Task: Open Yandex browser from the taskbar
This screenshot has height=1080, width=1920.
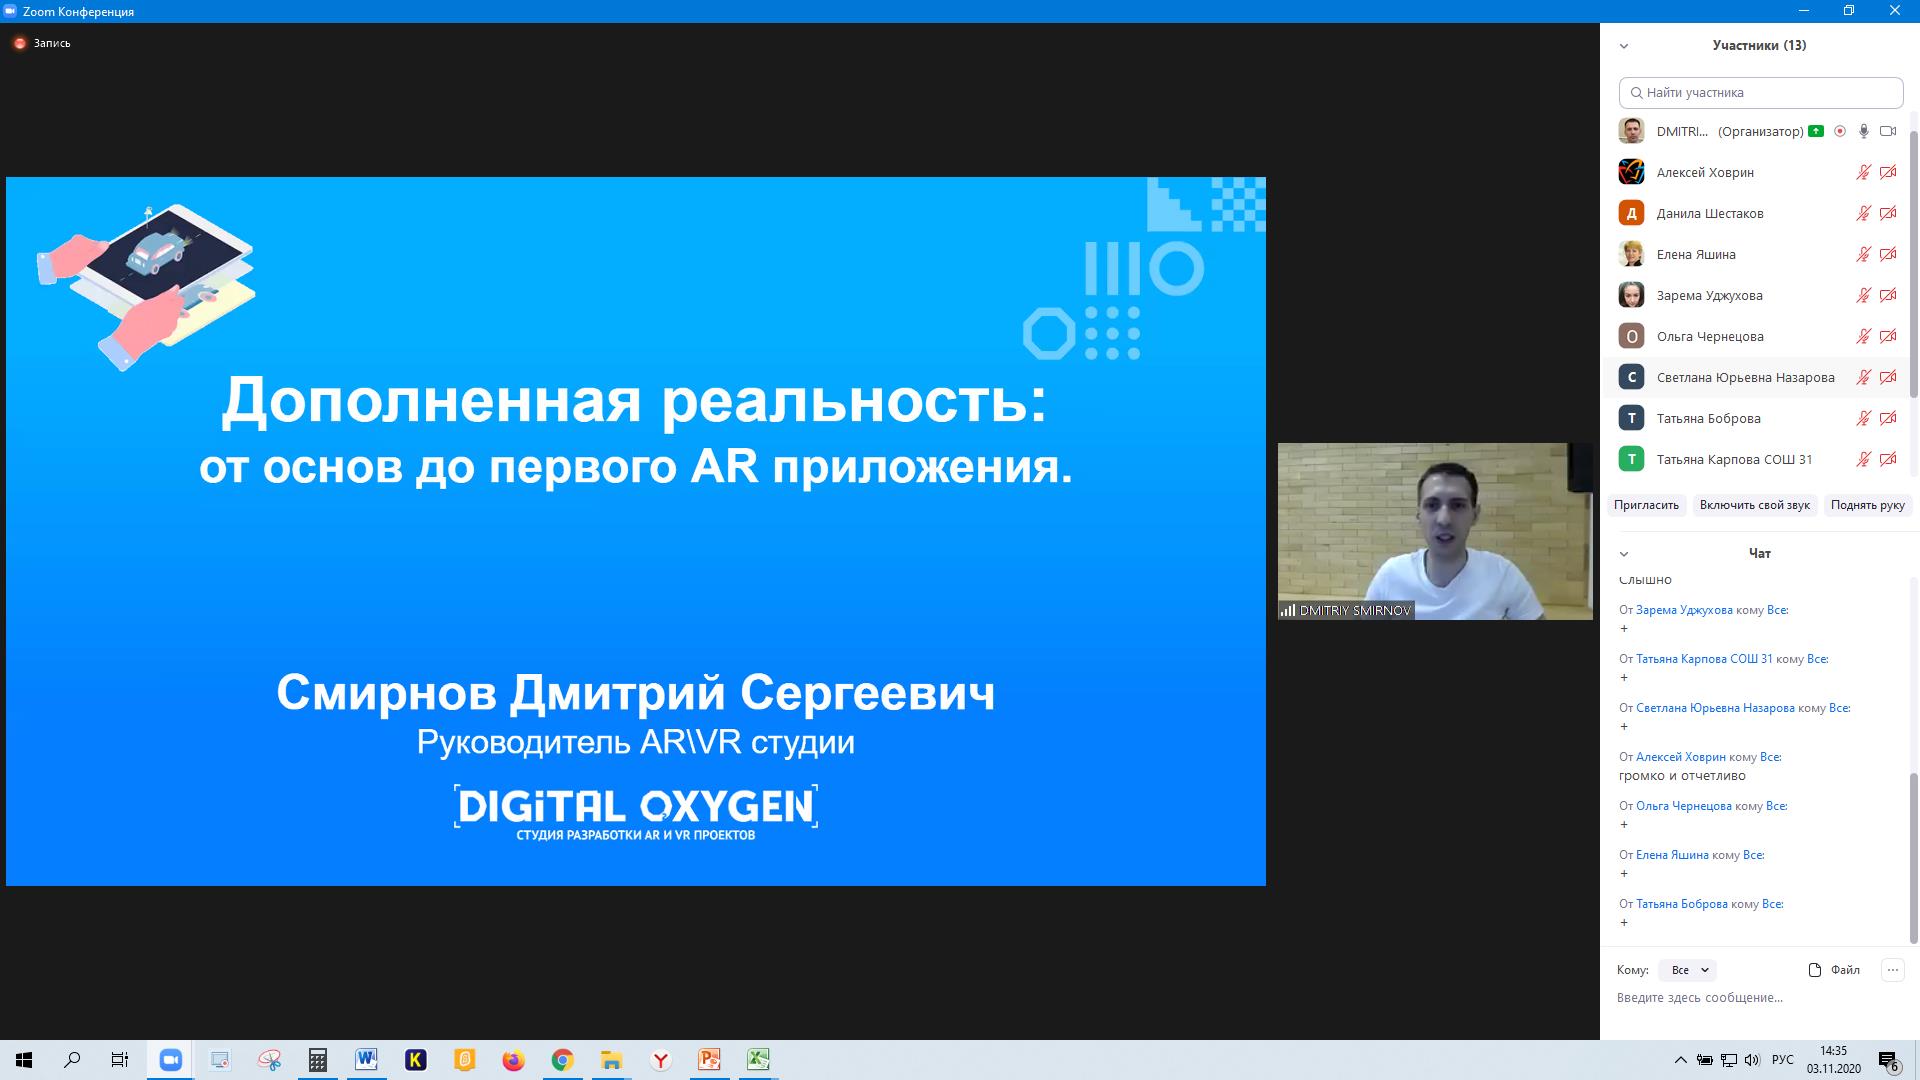Action: point(660,1060)
